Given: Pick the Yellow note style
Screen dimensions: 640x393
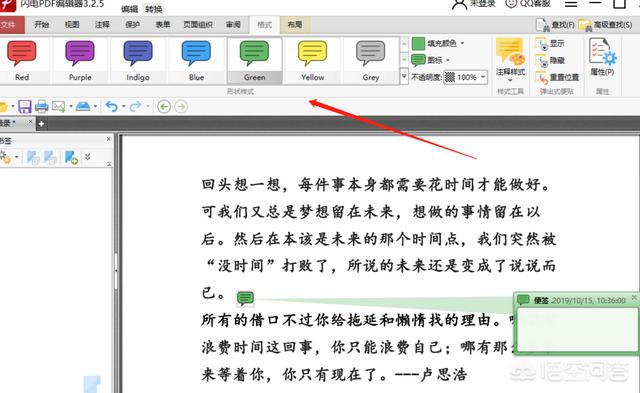Looking at the screenshot, I should pyautogui.click(x=313, y=60).
